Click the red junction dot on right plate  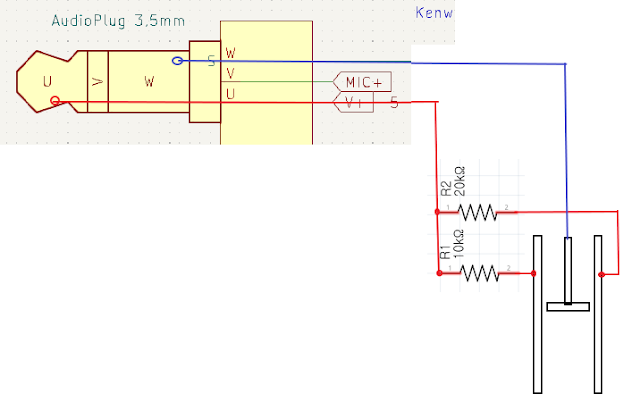tap(602, 273)
